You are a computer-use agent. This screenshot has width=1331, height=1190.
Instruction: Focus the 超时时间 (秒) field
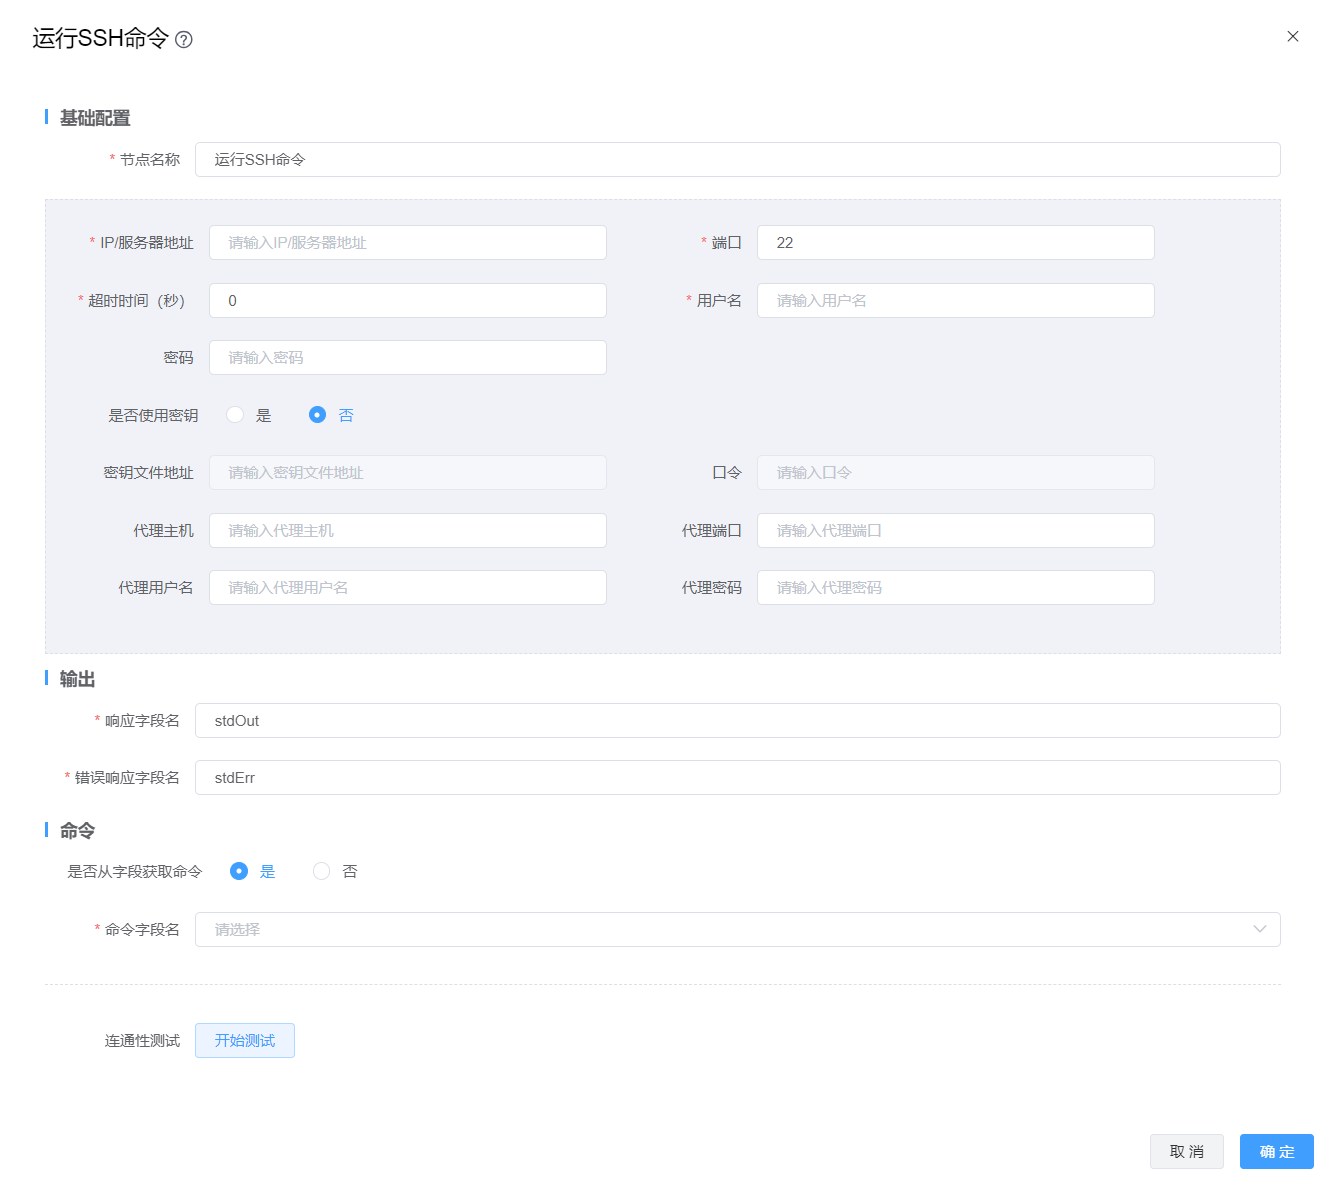coord(407,301)
